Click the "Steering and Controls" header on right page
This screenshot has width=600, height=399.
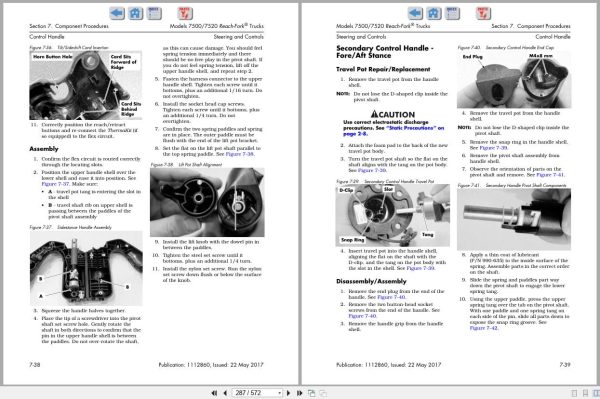pyautogui.click(x=361, y=37)
